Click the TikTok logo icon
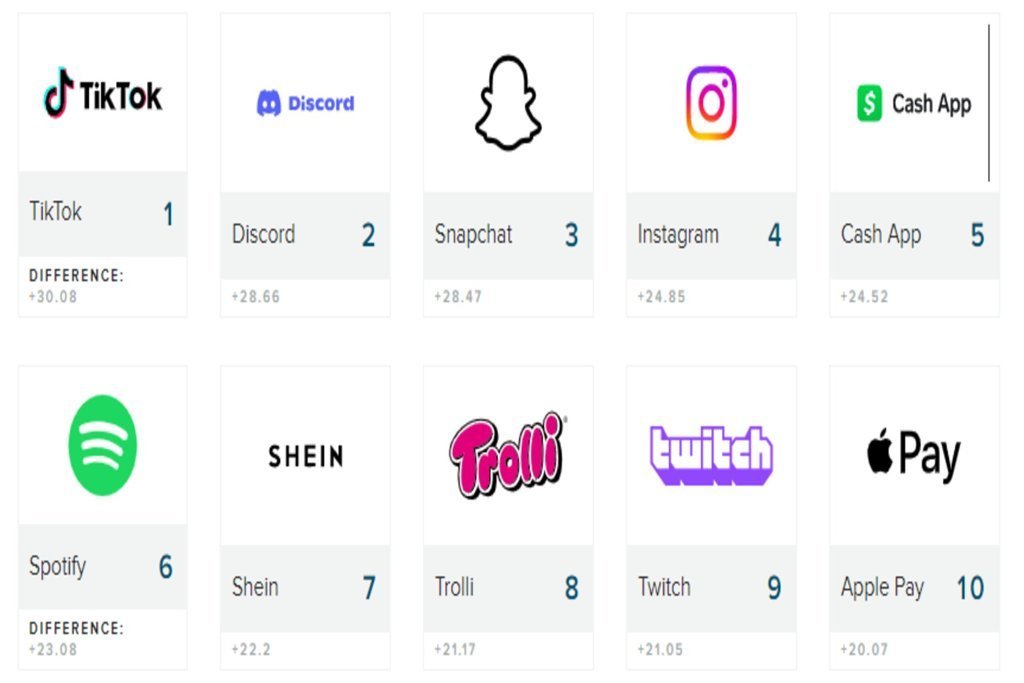Image resolution: width=1024 pixels, height=683 pixels. click(102, 94)
